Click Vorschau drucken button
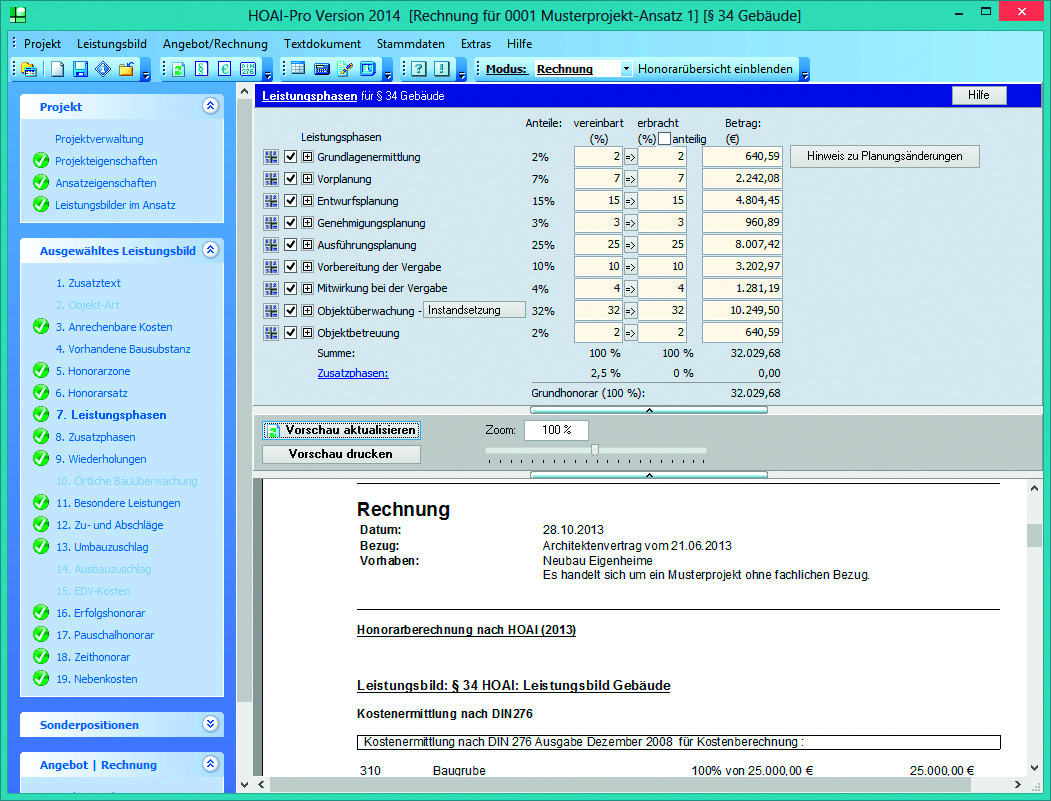1051x801 pixels. click(341, 454)
